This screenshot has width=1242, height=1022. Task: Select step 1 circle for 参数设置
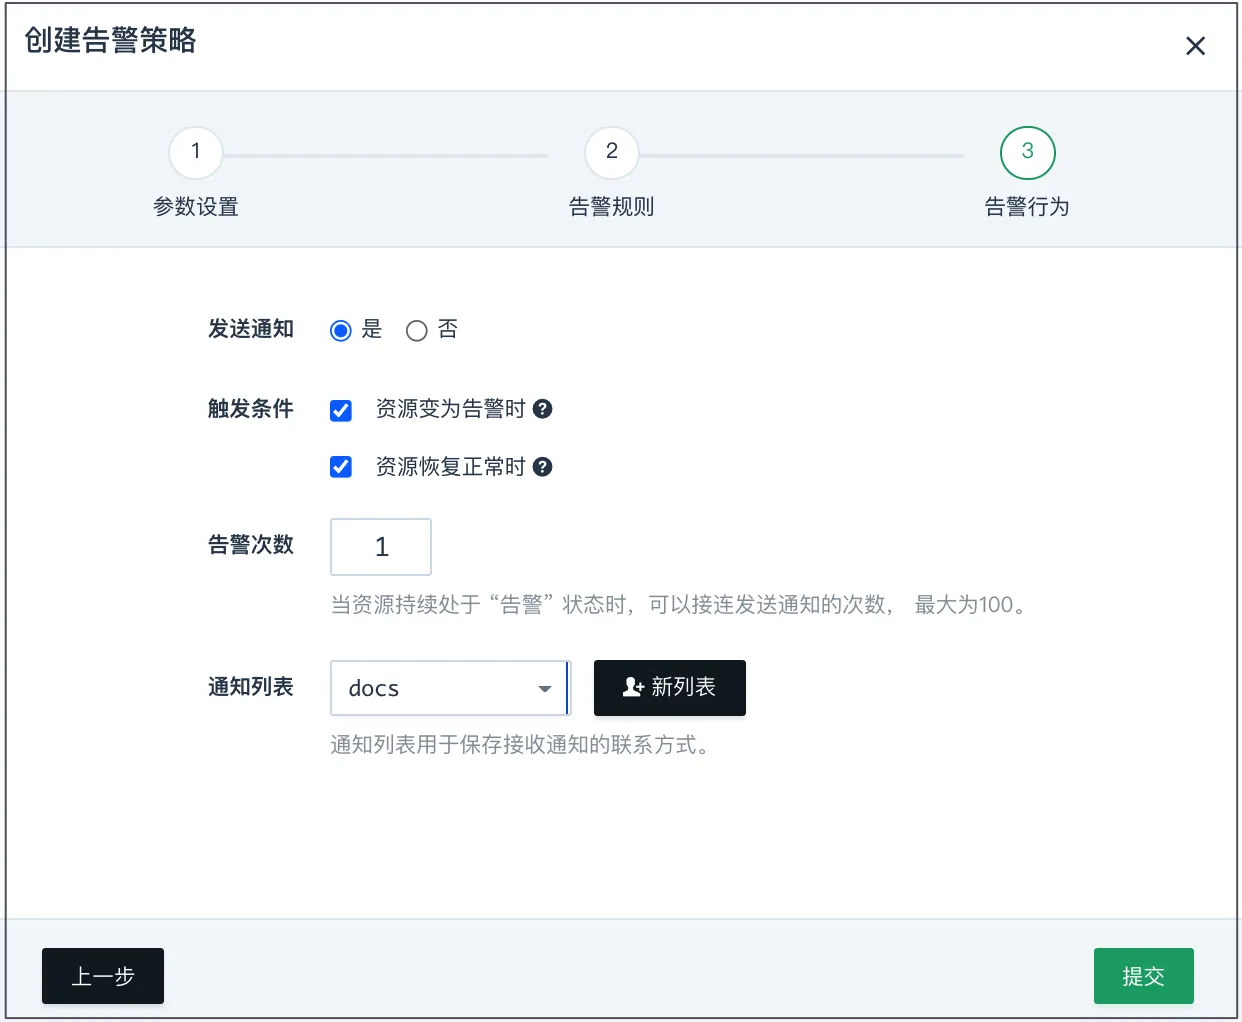click(195, 152)
